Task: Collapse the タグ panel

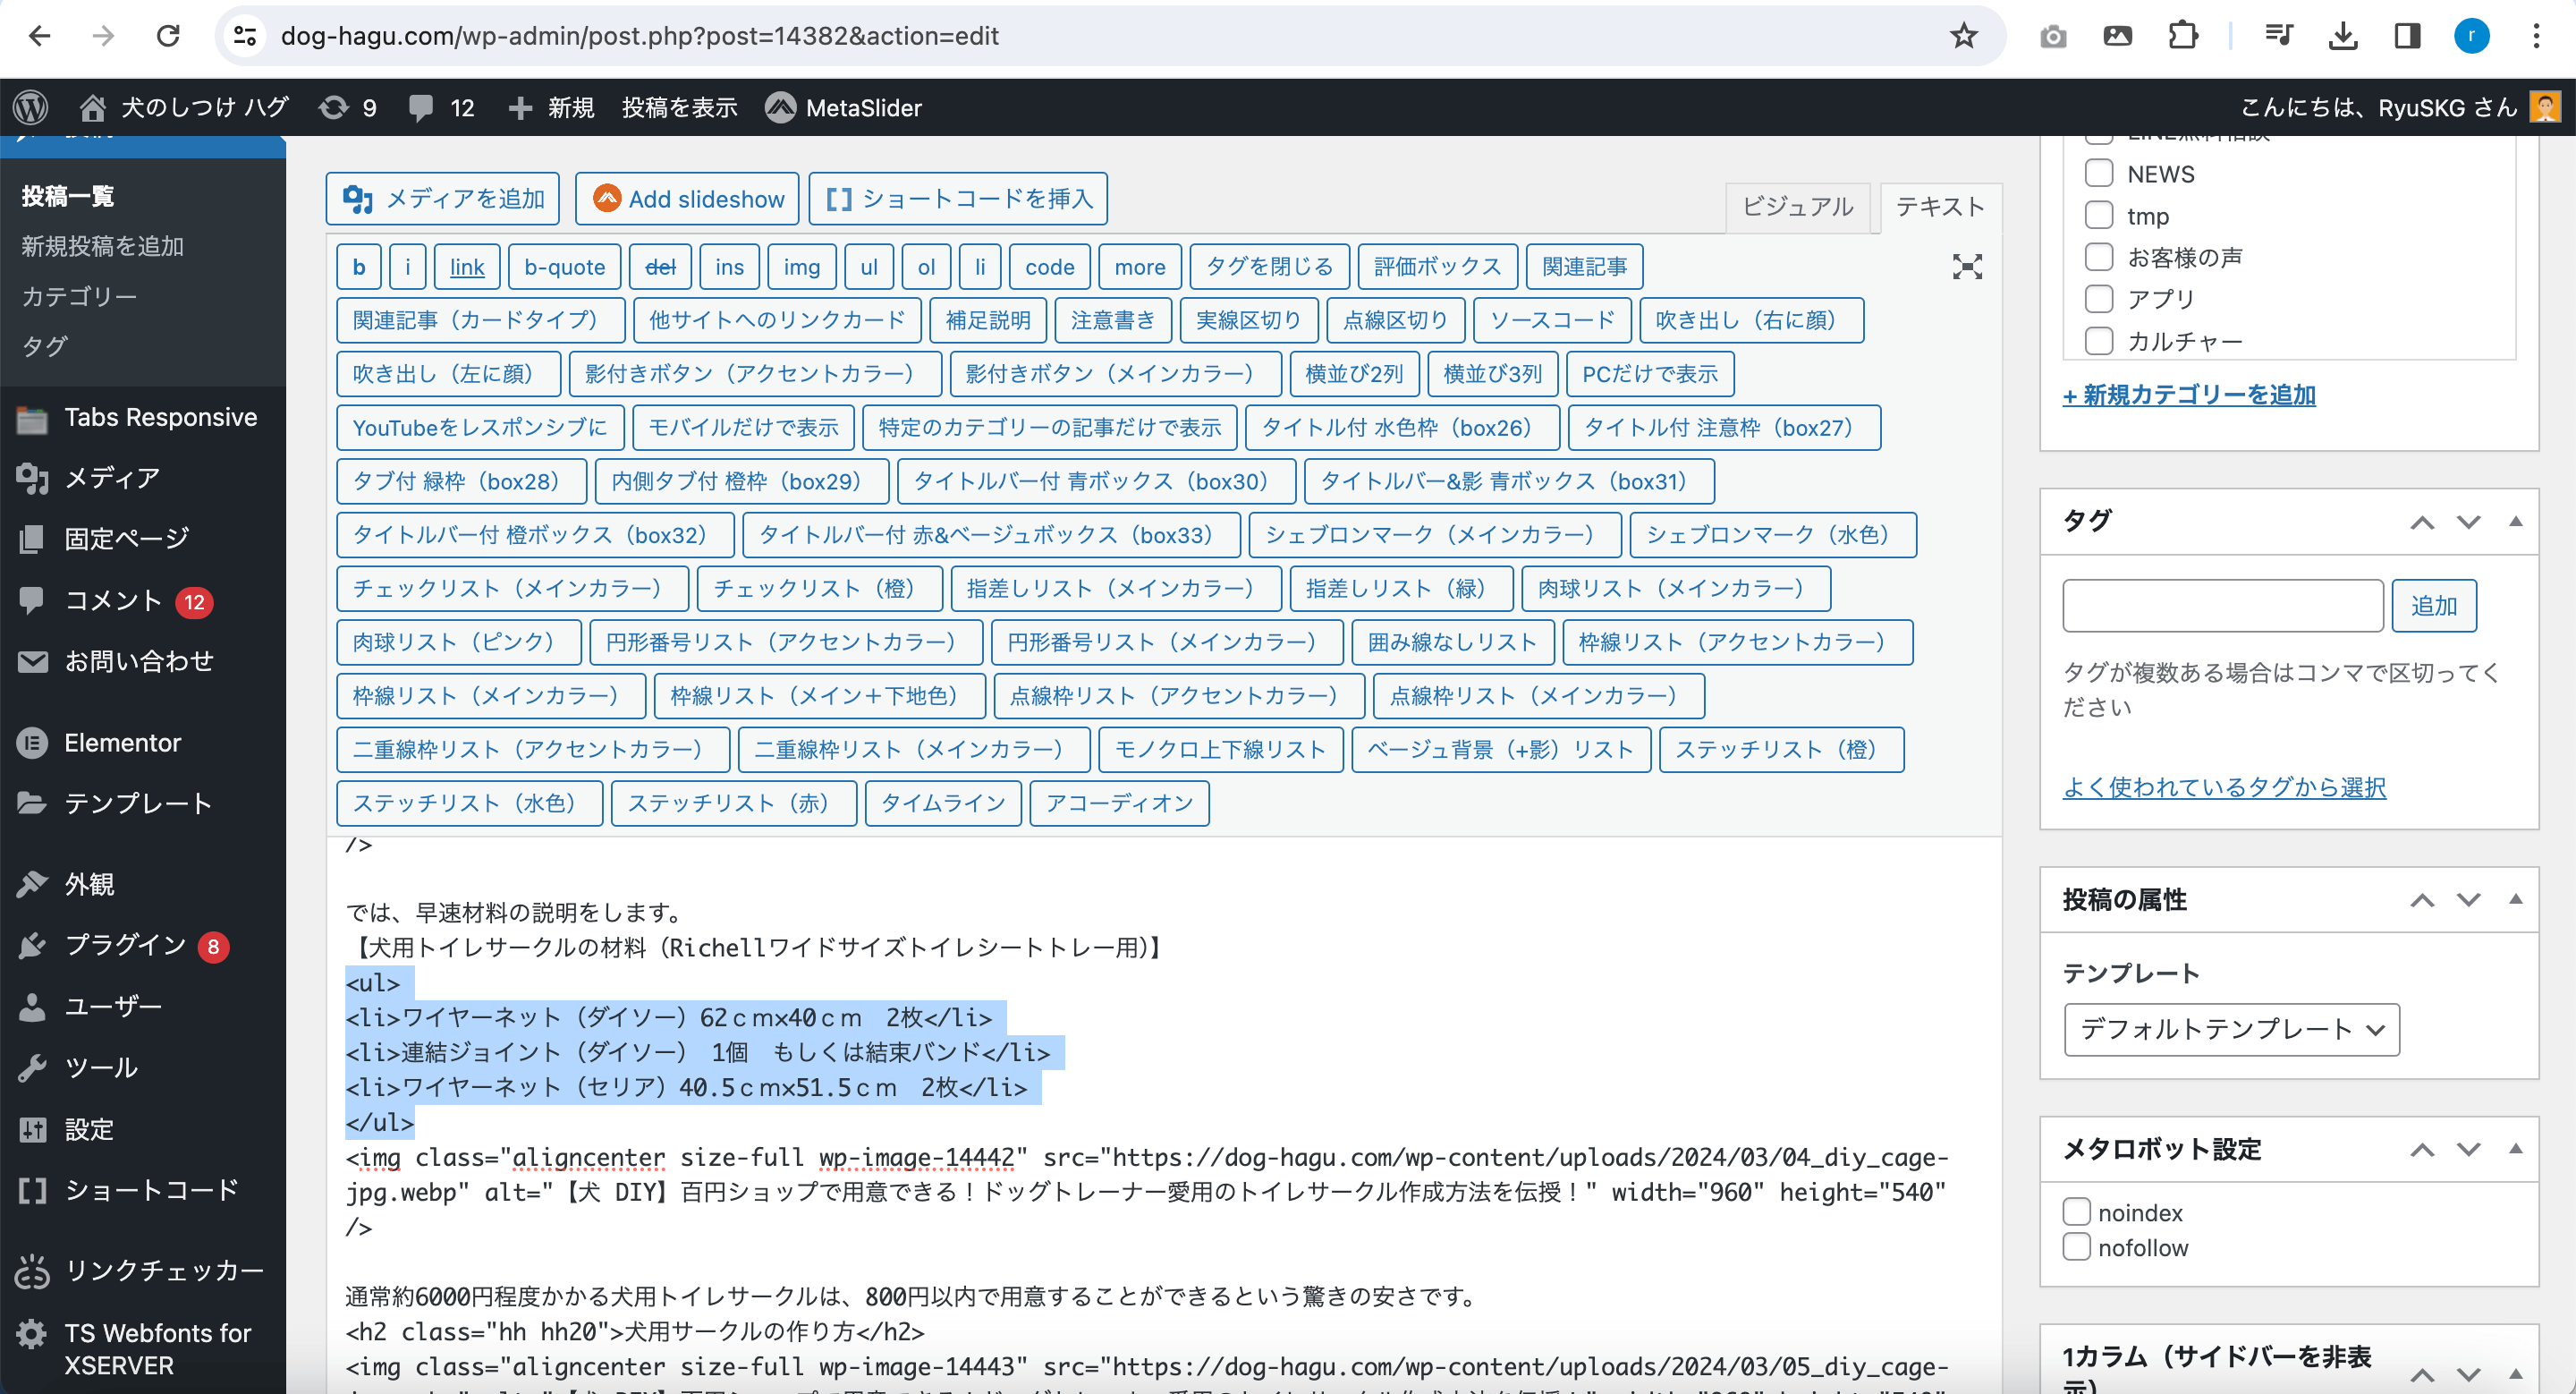Action: pyautogui.click(x=2515, y=521)
